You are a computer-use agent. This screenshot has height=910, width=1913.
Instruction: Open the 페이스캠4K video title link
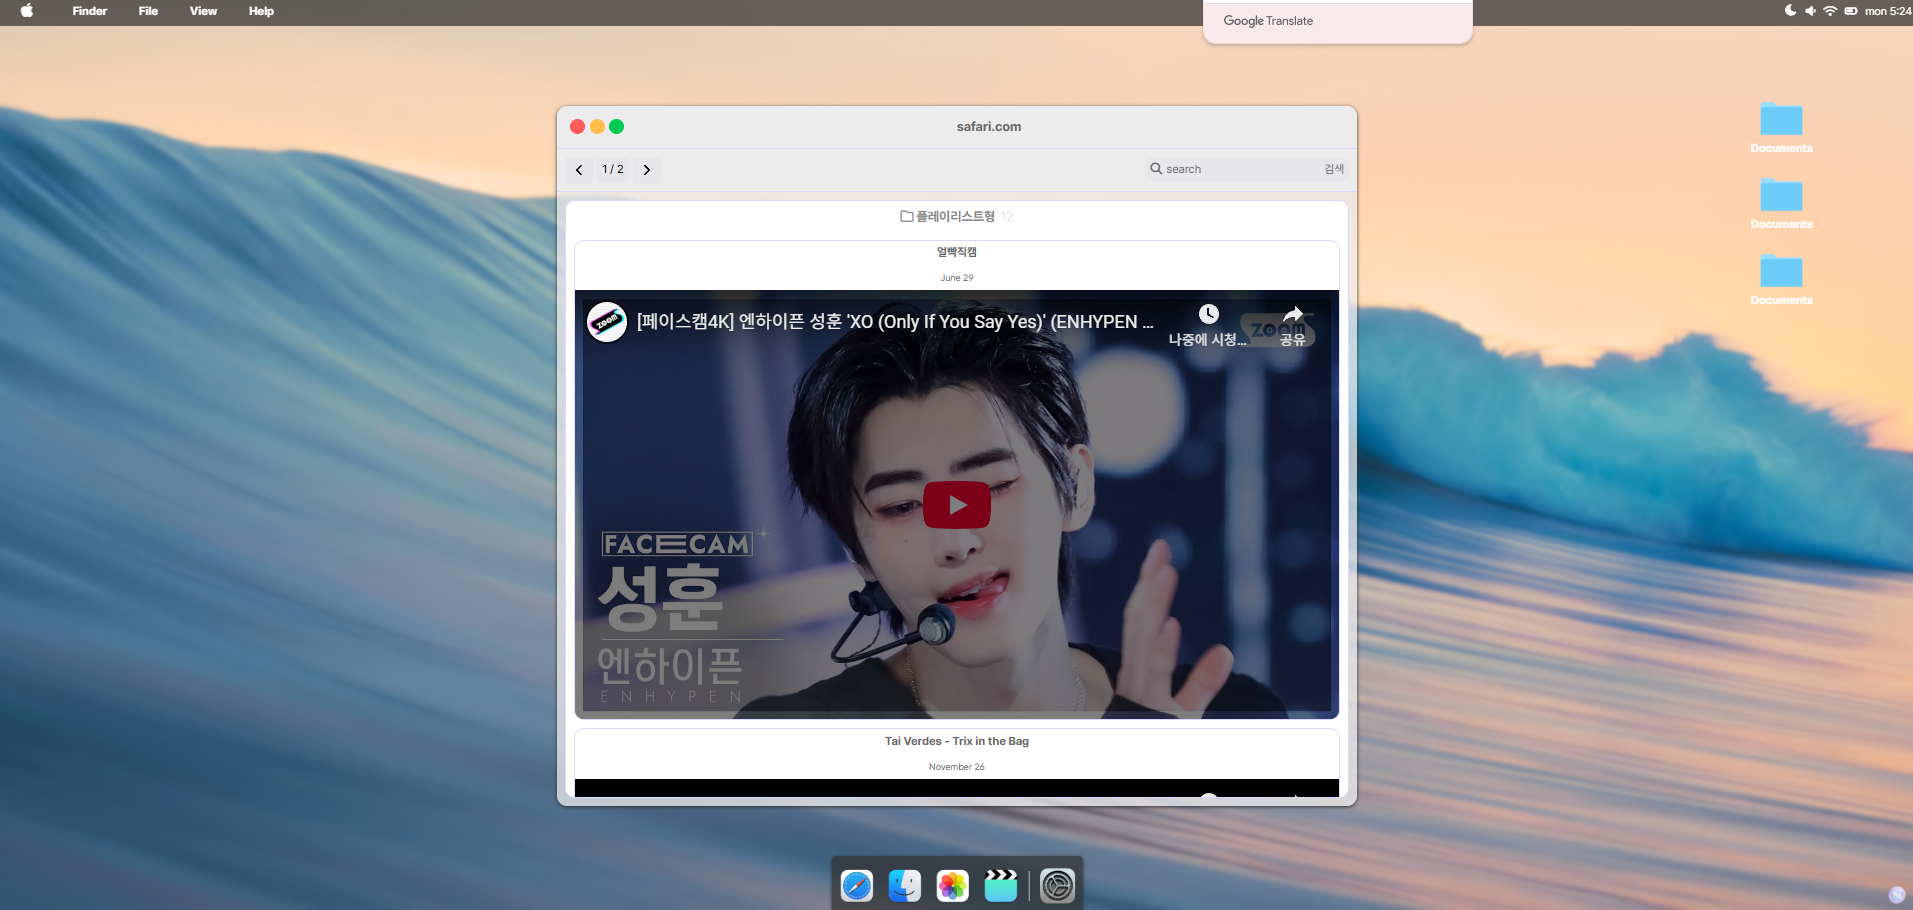pos(895,322)
